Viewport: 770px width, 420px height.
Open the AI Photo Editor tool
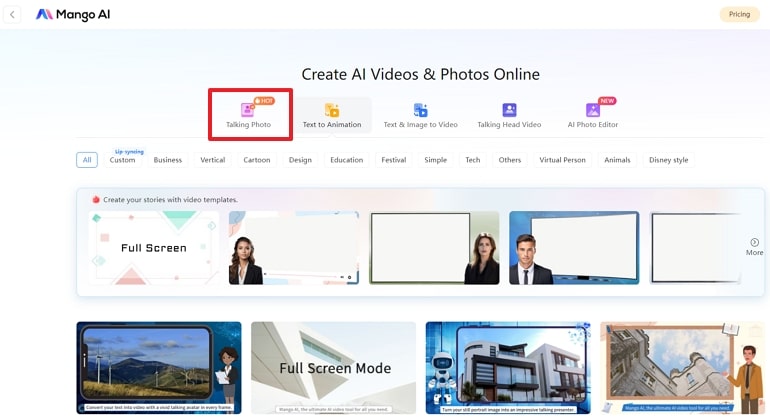[x=593, y=115]
